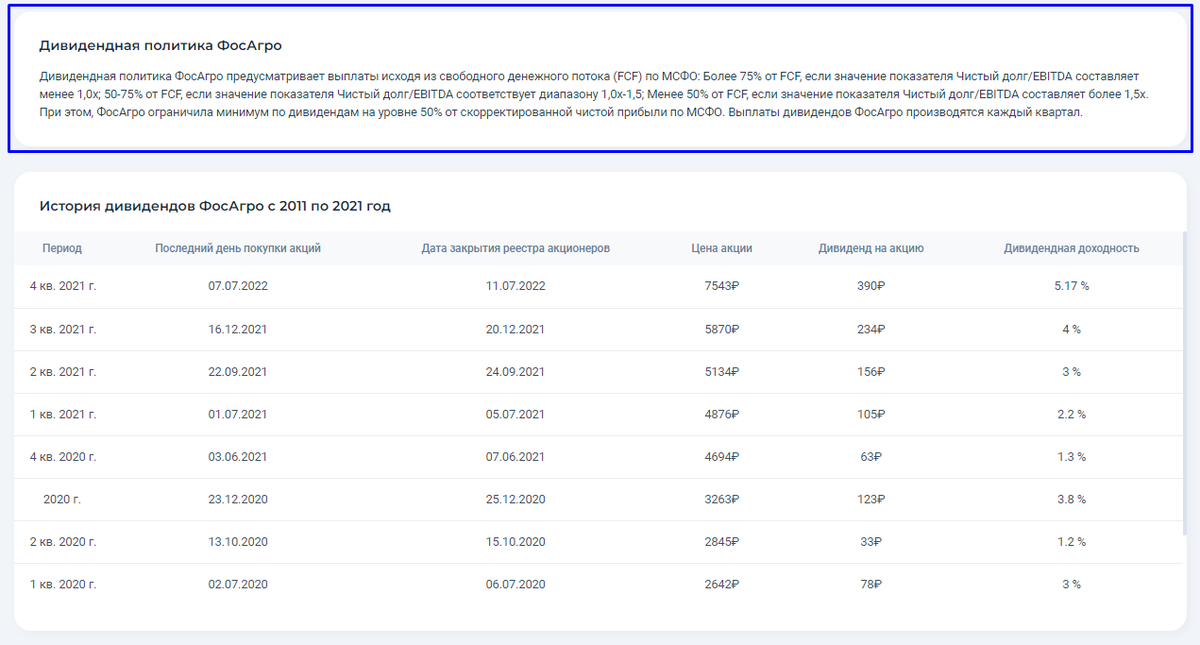Click the share price '2642₽'
1200x645 pixels.
click(721, 584)
